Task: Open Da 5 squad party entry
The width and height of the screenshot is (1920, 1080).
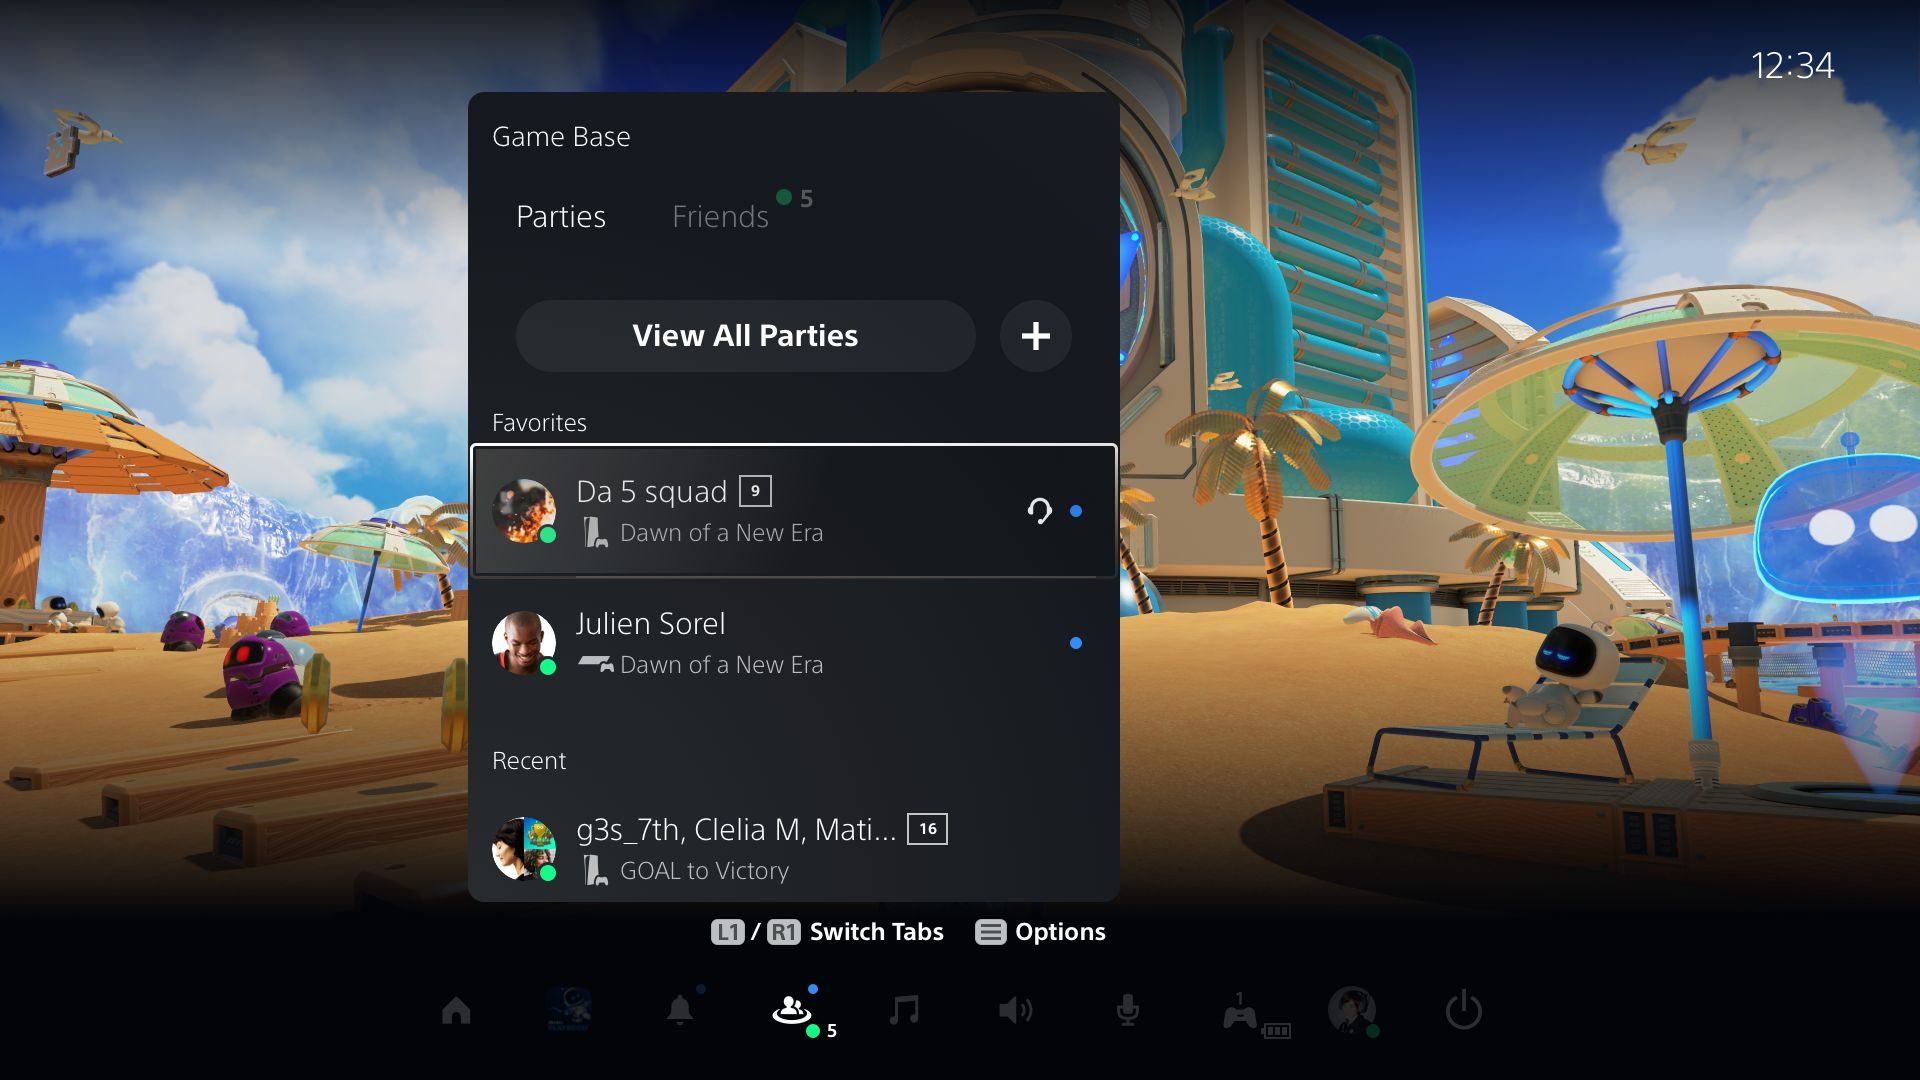Action: coord(791,510)
